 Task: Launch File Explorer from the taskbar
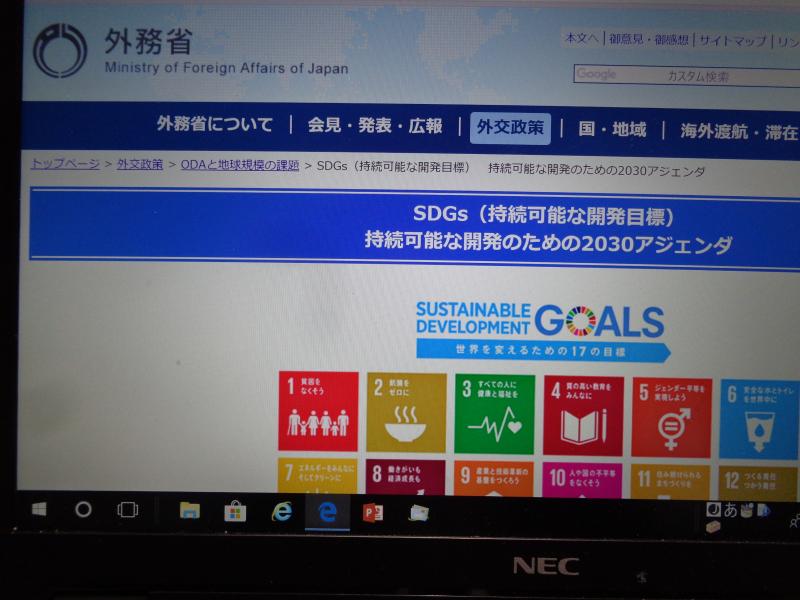tap(190, 510)
